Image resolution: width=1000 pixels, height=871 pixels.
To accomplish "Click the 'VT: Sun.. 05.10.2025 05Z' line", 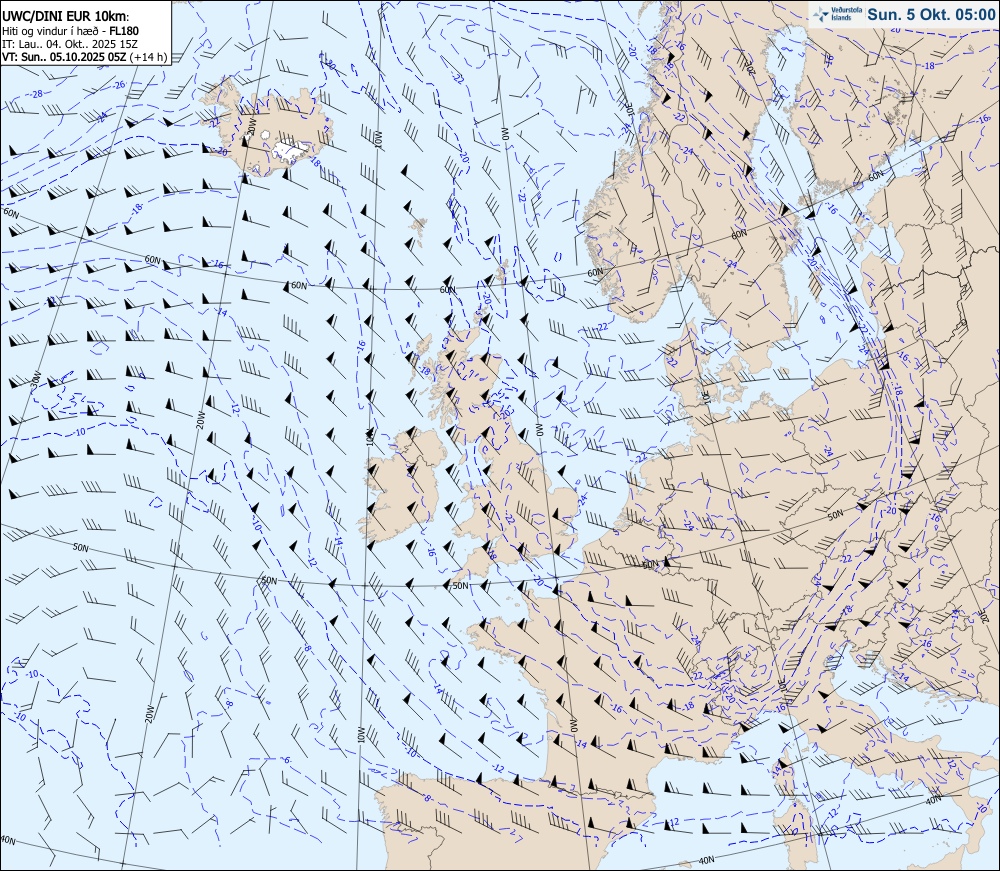I will click(x=84, y=57).
